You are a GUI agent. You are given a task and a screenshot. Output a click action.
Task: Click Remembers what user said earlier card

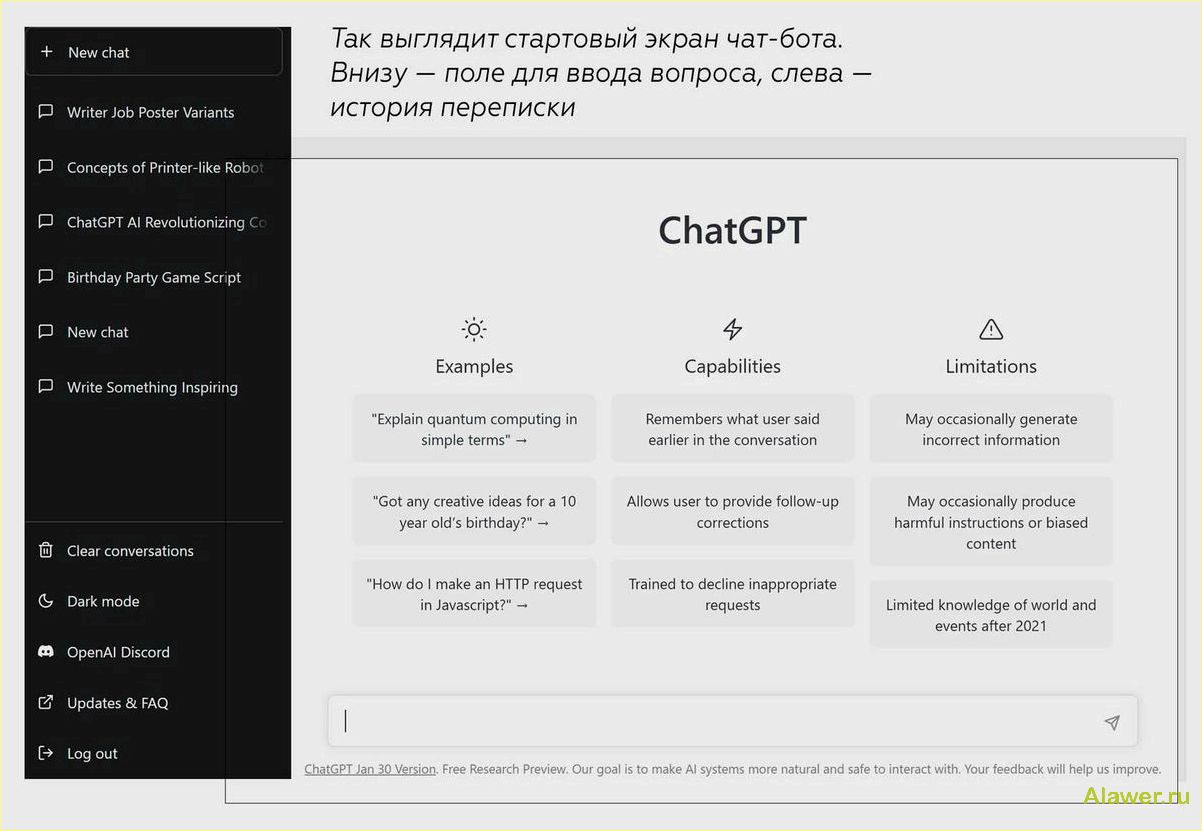click(733, 429)
